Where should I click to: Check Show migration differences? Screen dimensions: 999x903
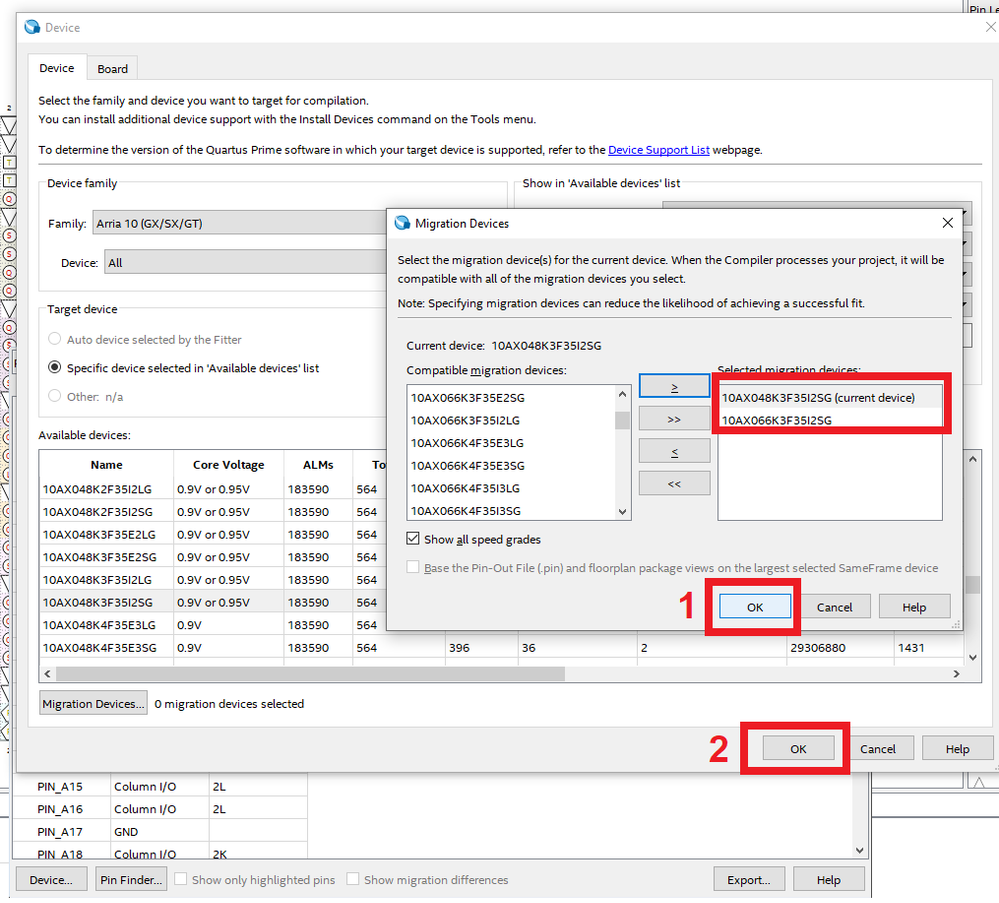(353, 879)
